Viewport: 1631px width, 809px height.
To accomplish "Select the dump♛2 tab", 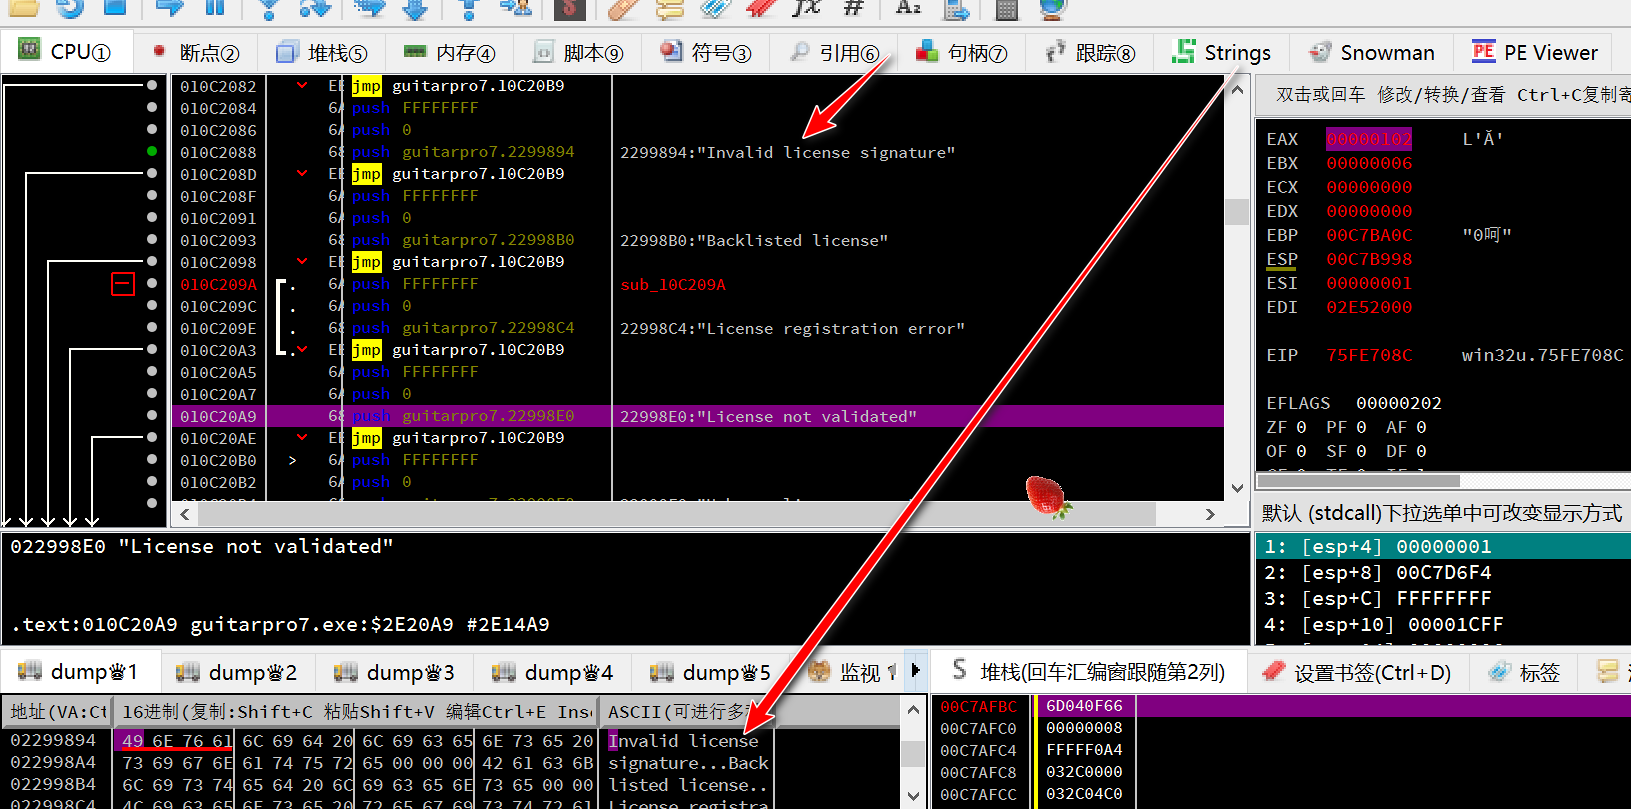I will point(236,672).
